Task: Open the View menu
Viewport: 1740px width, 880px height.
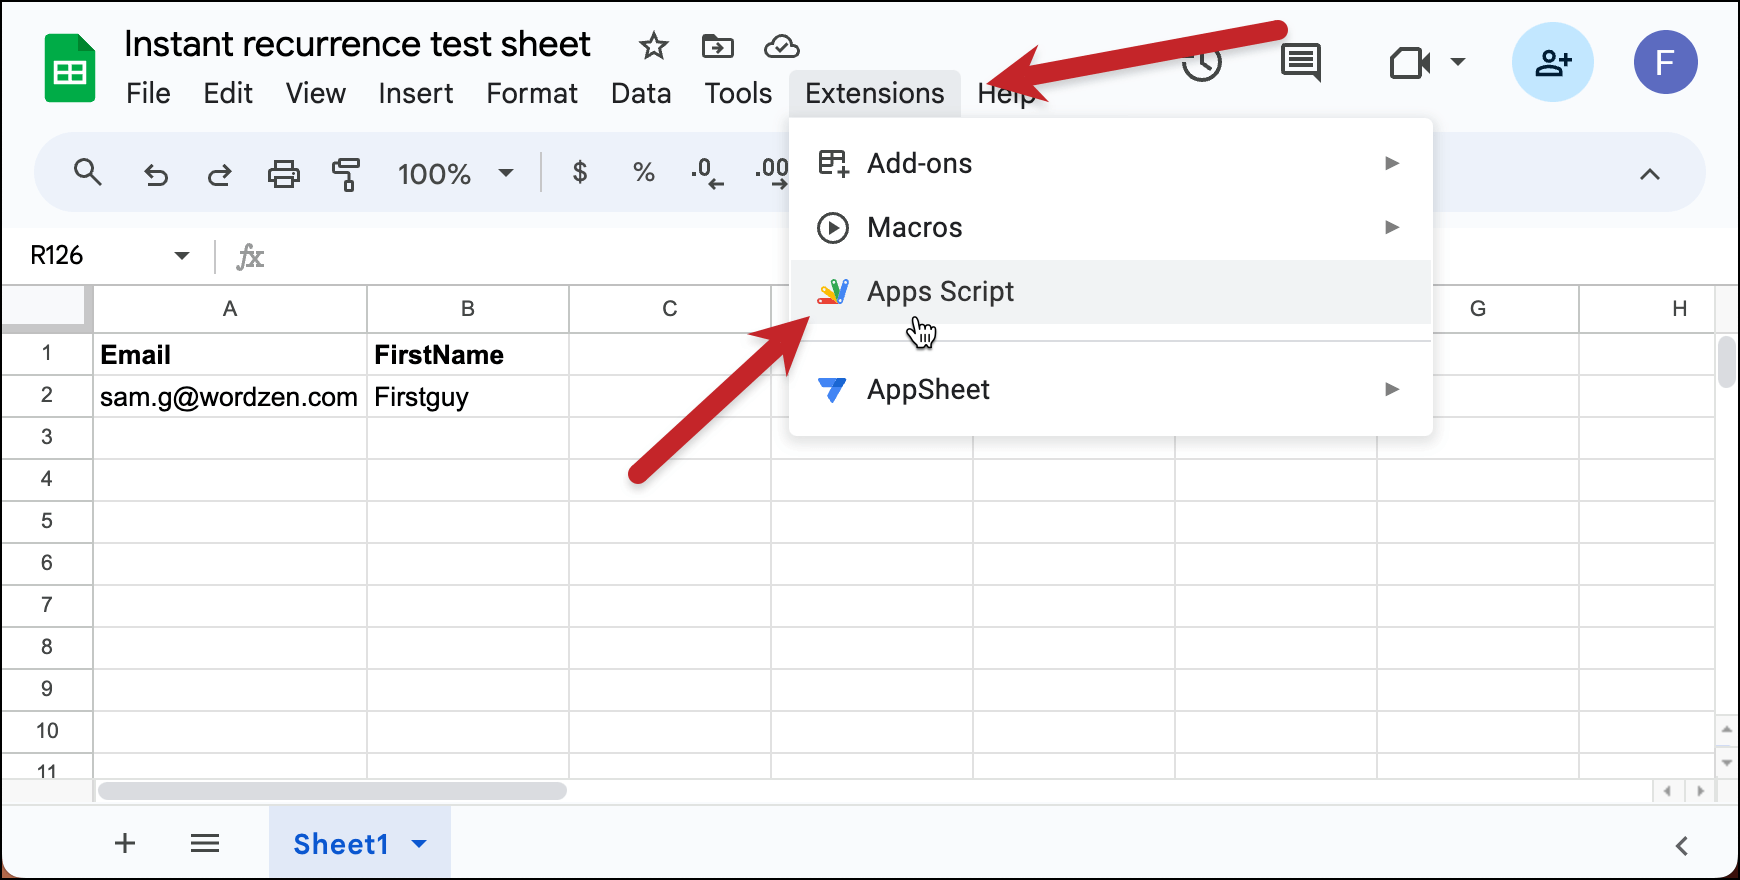Action: 316,93
